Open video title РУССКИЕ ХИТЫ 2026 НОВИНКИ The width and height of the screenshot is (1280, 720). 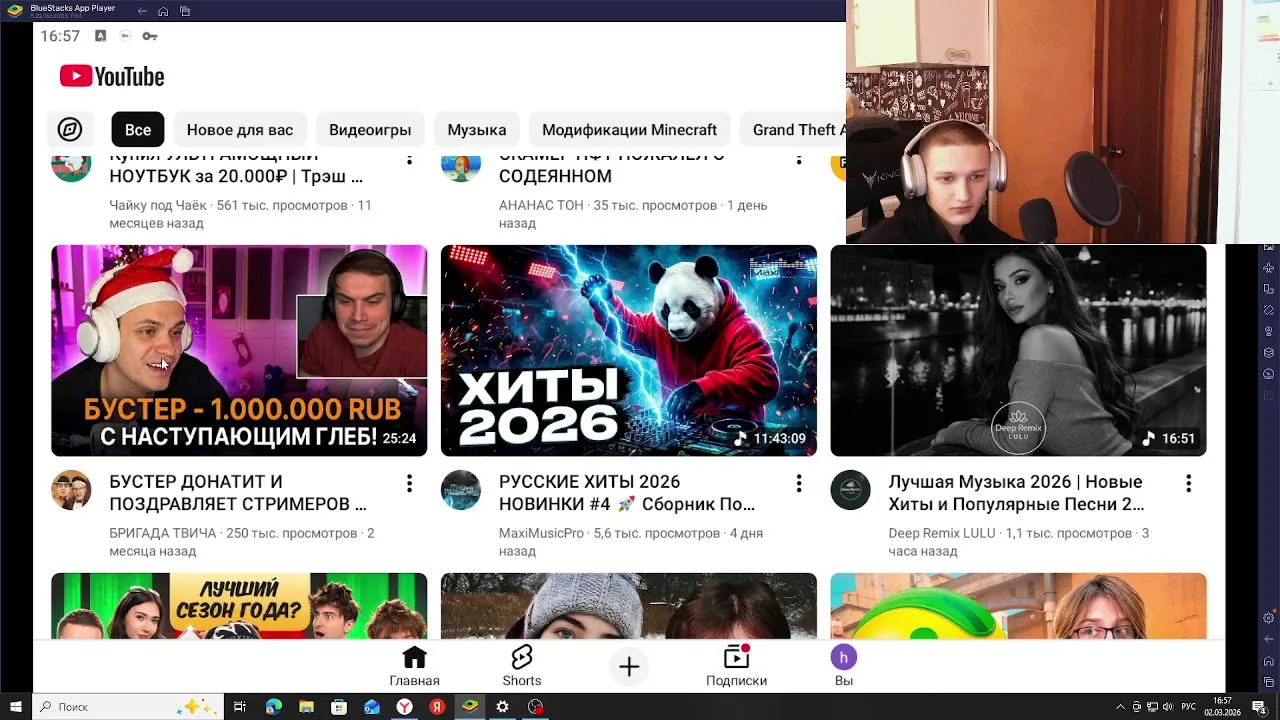click(x=627, y=493)
